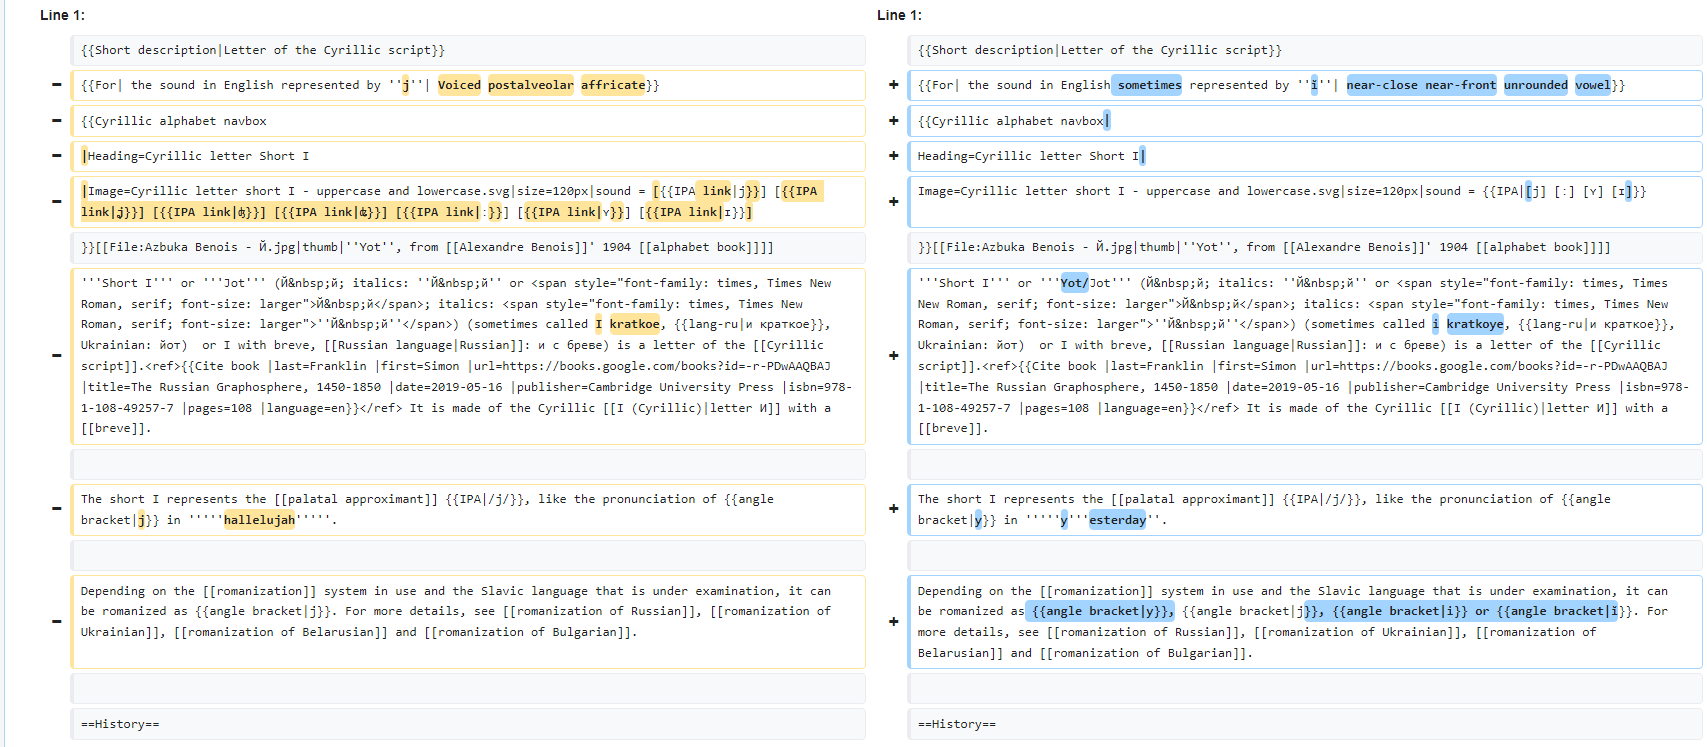Click the highlighted word 'sometimes' in new revision
Viewport: 1707px width, 747px height.
click(1149, 85)
